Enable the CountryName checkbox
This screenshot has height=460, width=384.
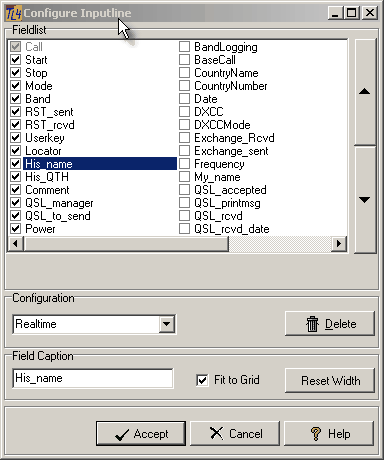(x=184, y=73)
